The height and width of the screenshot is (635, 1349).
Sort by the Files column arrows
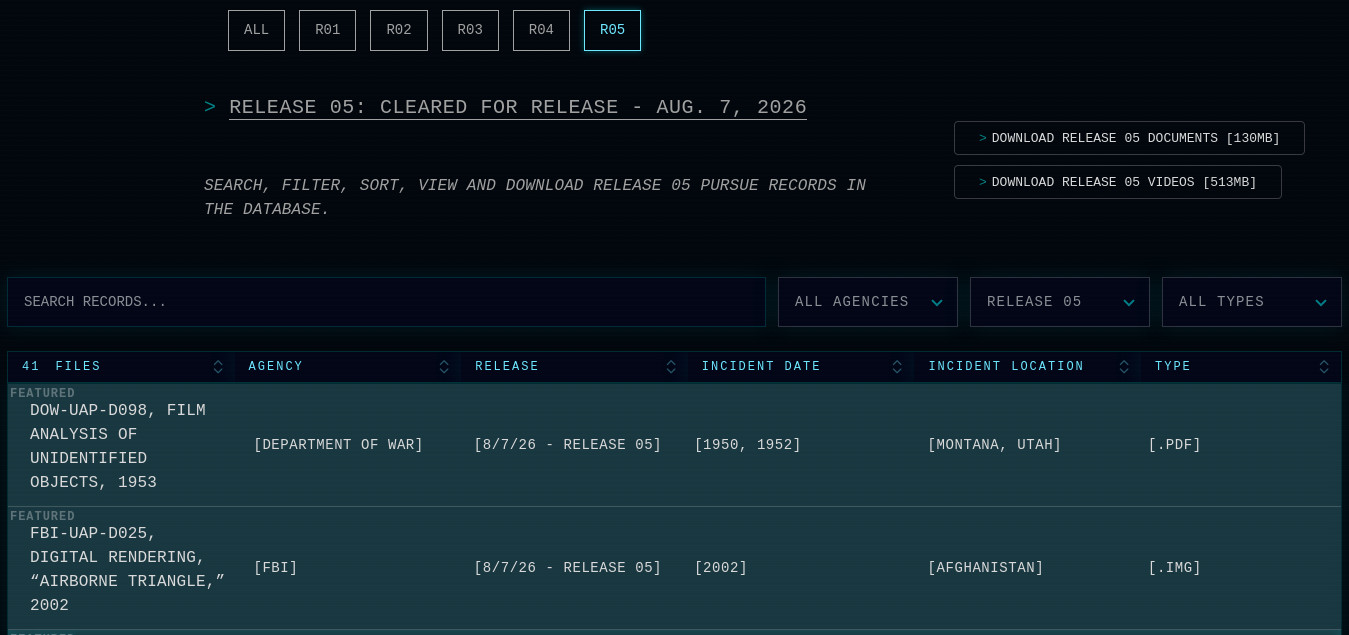[218, 367]
